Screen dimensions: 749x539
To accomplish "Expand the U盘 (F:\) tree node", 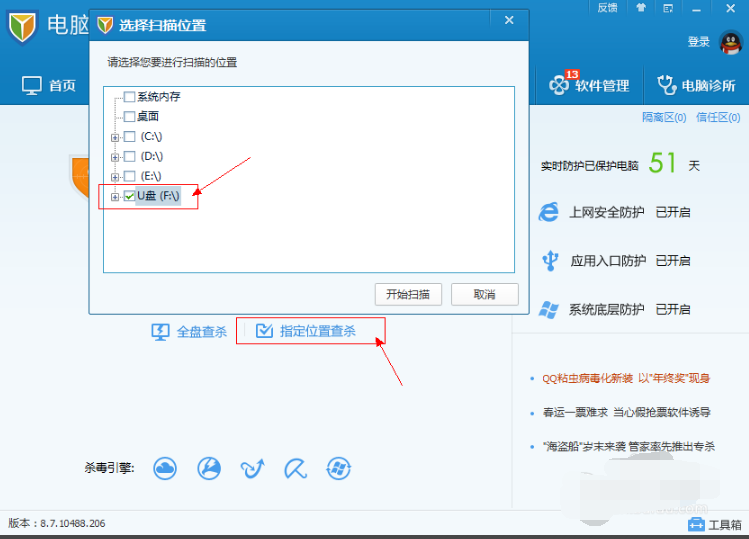I will point(115,197).
